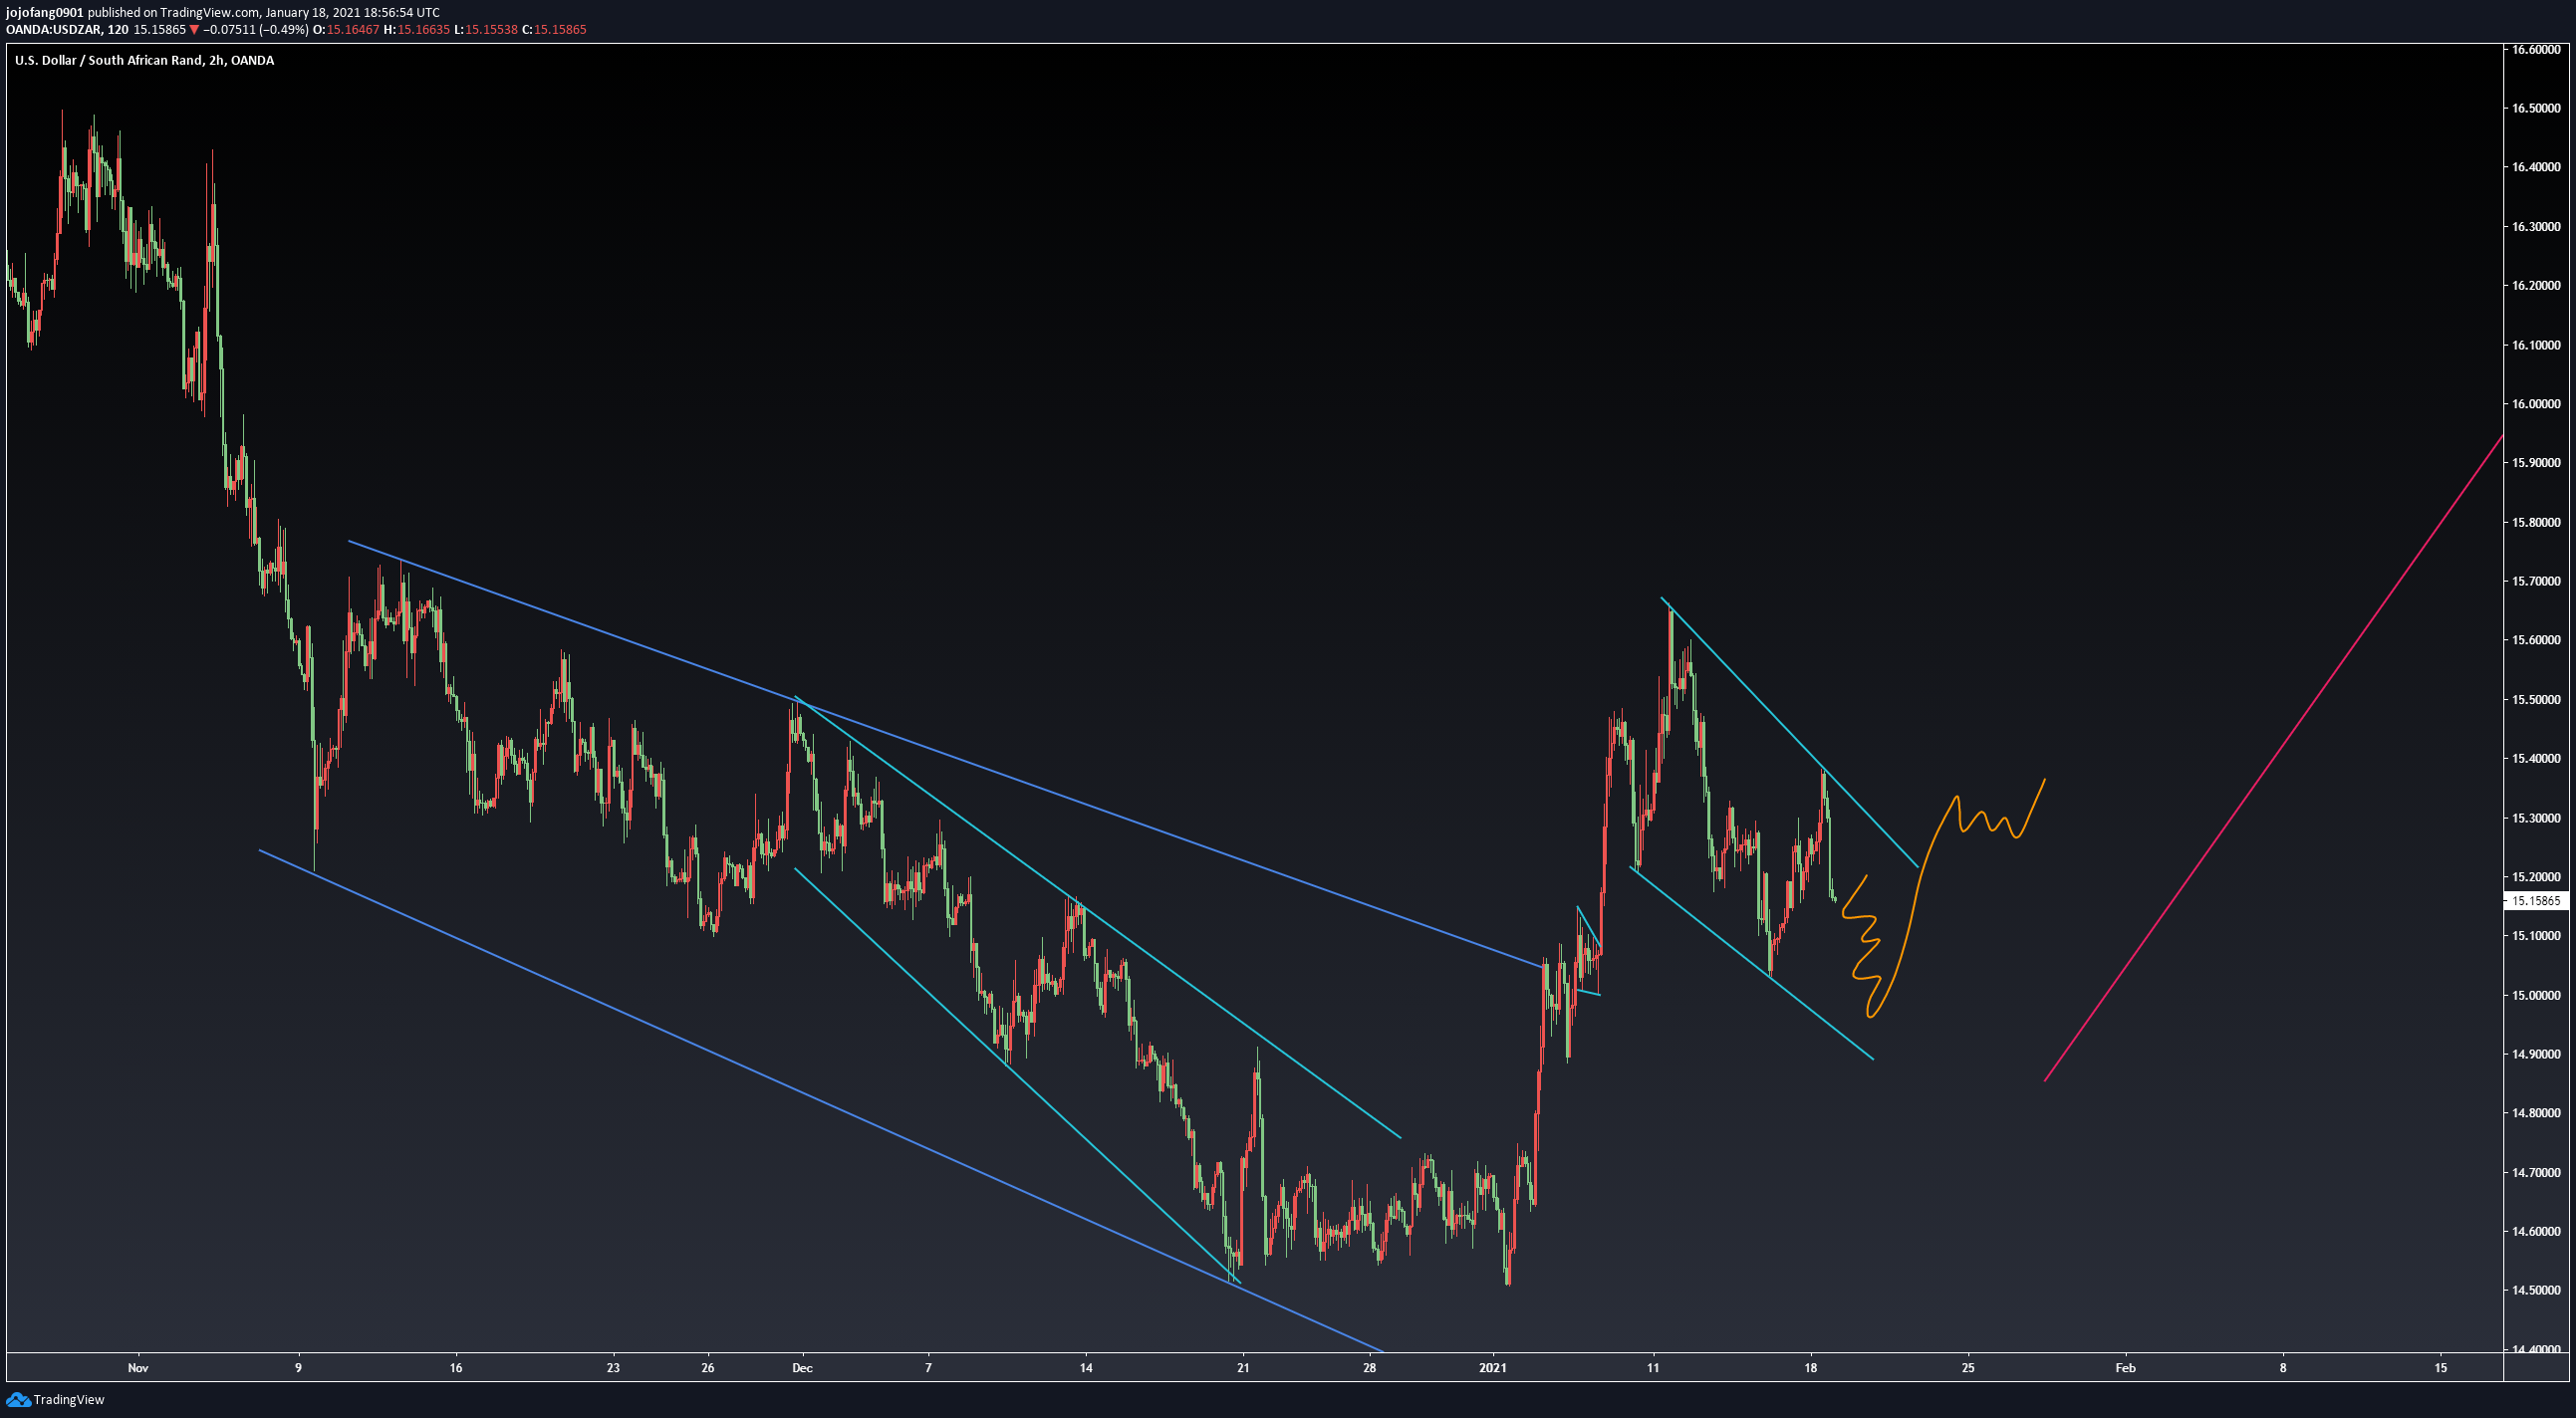Click the TradingView logo icon
This screenshot has height=1418, width=2576.
[17, 1399]
